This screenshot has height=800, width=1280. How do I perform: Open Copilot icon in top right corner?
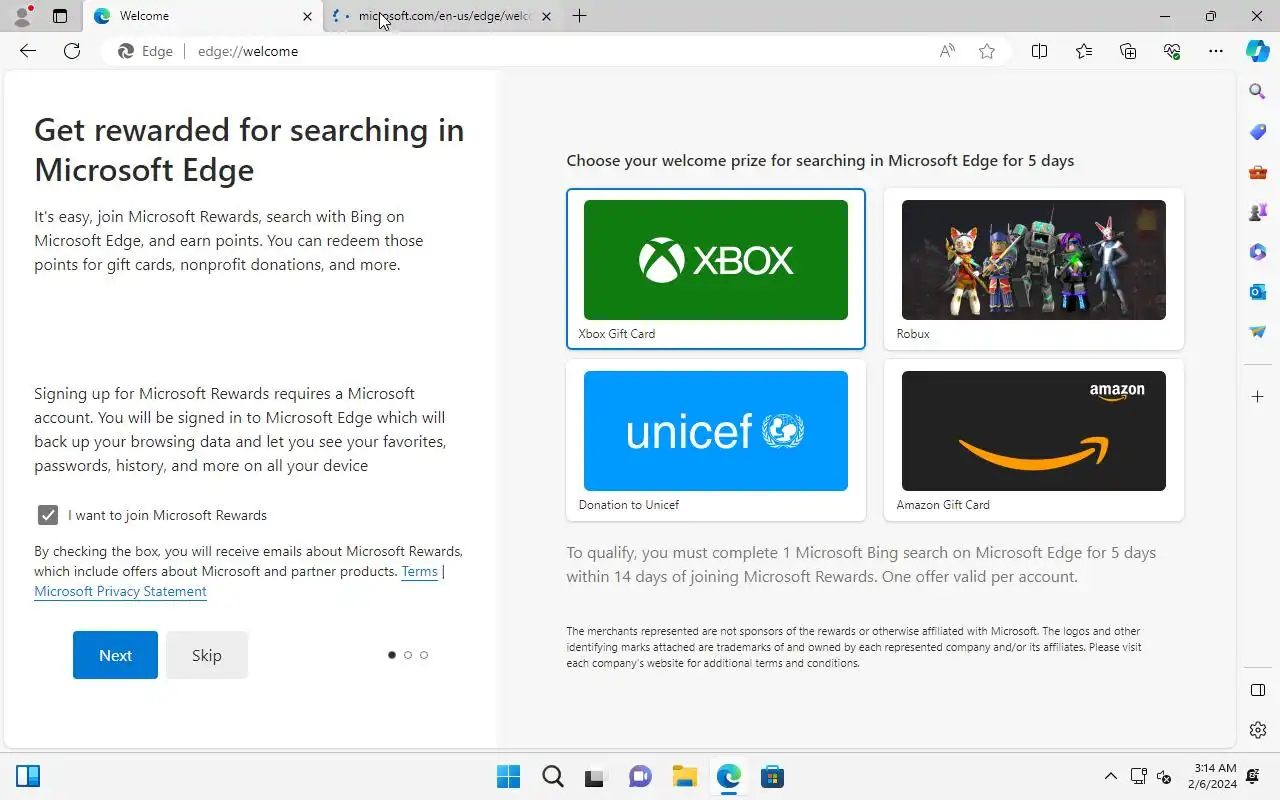pos(1258,51)
